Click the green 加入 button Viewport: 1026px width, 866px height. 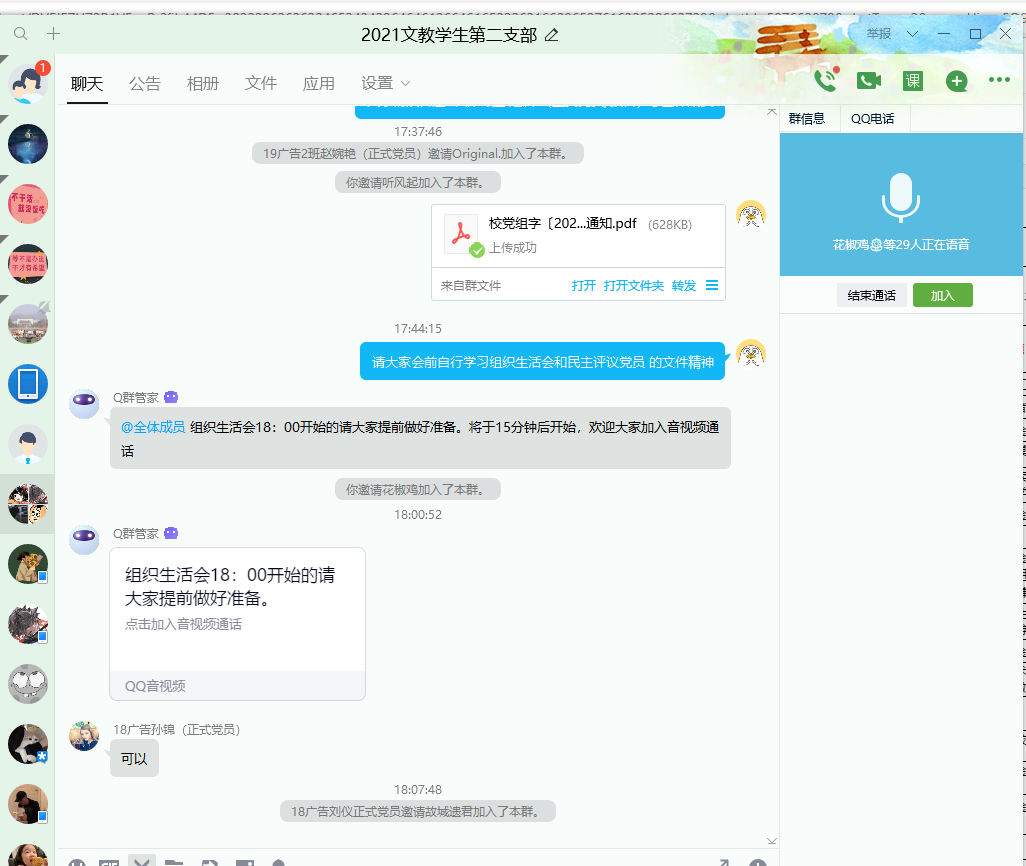point(942,295)
